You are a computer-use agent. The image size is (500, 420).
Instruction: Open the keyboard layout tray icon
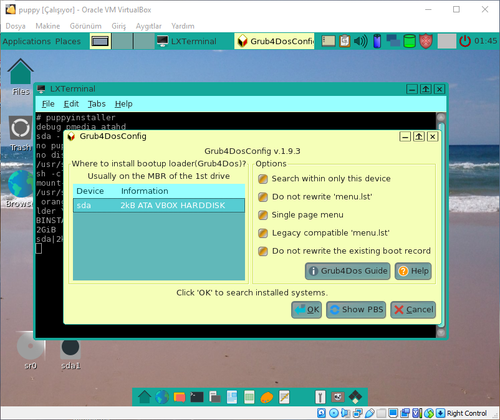click(x=328, y=41)
